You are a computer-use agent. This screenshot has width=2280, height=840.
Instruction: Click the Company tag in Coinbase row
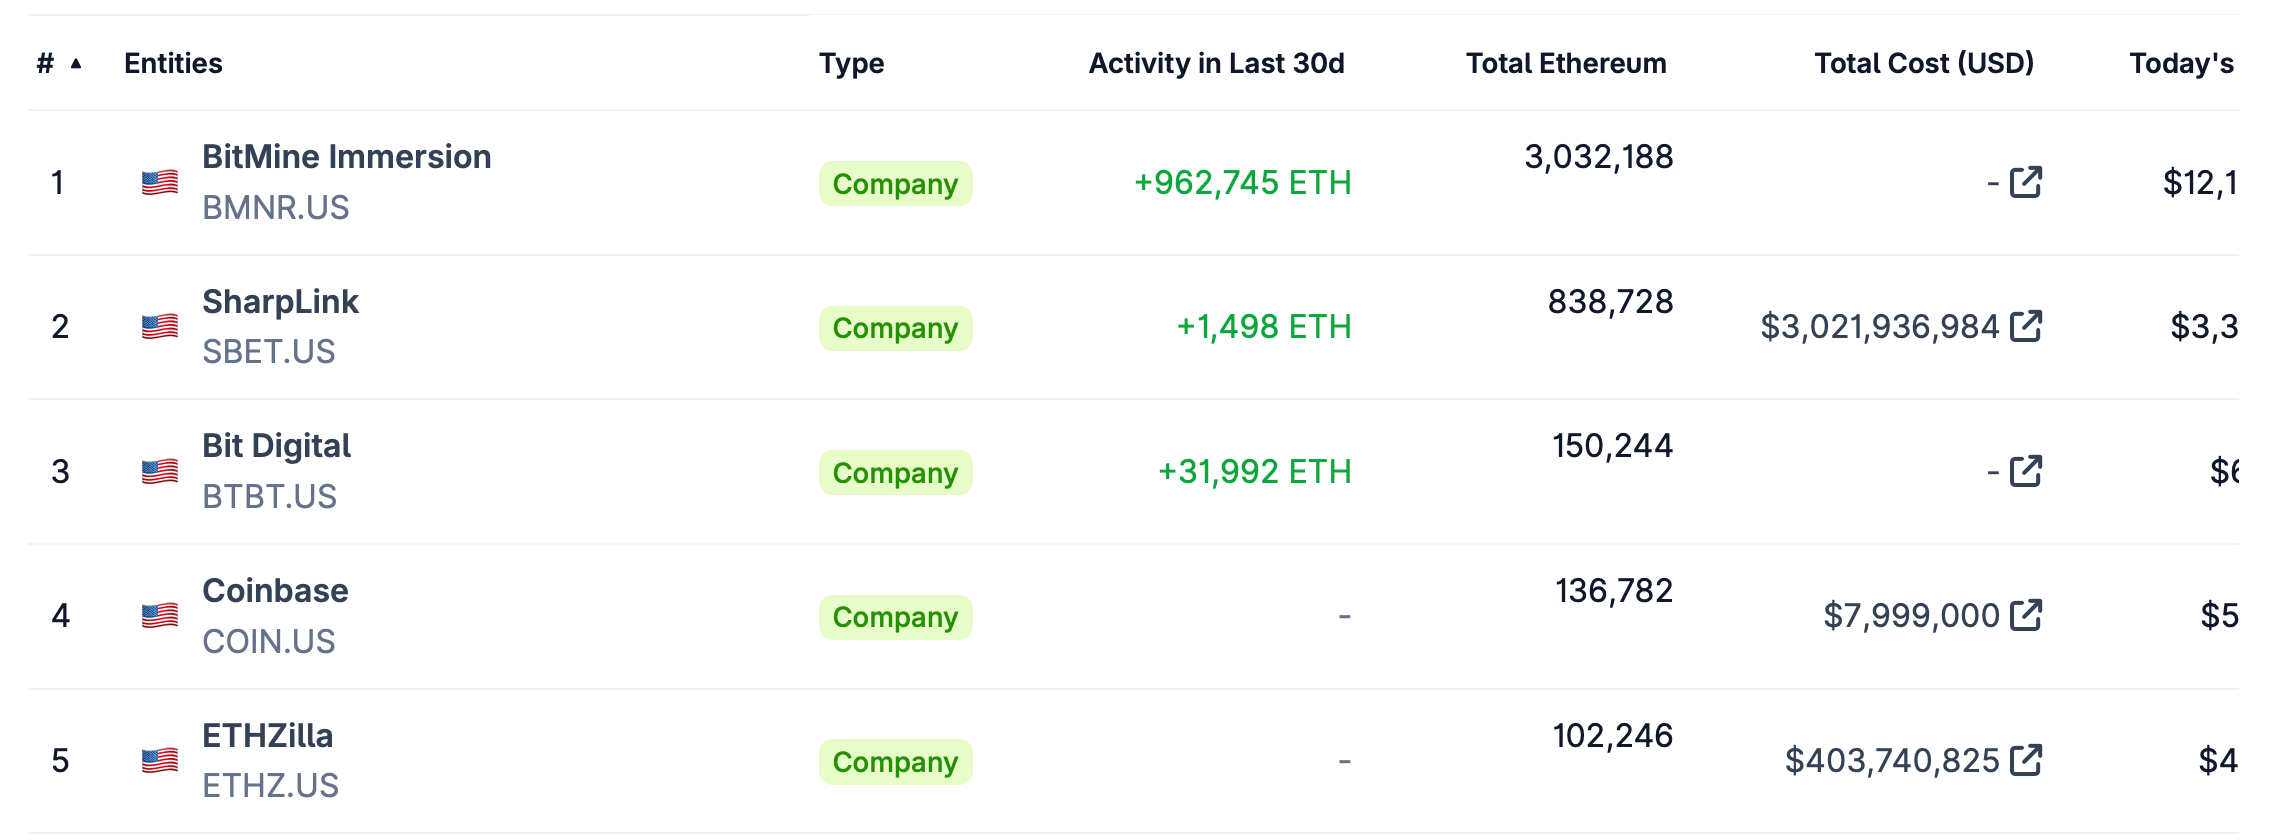click(895, 617)
